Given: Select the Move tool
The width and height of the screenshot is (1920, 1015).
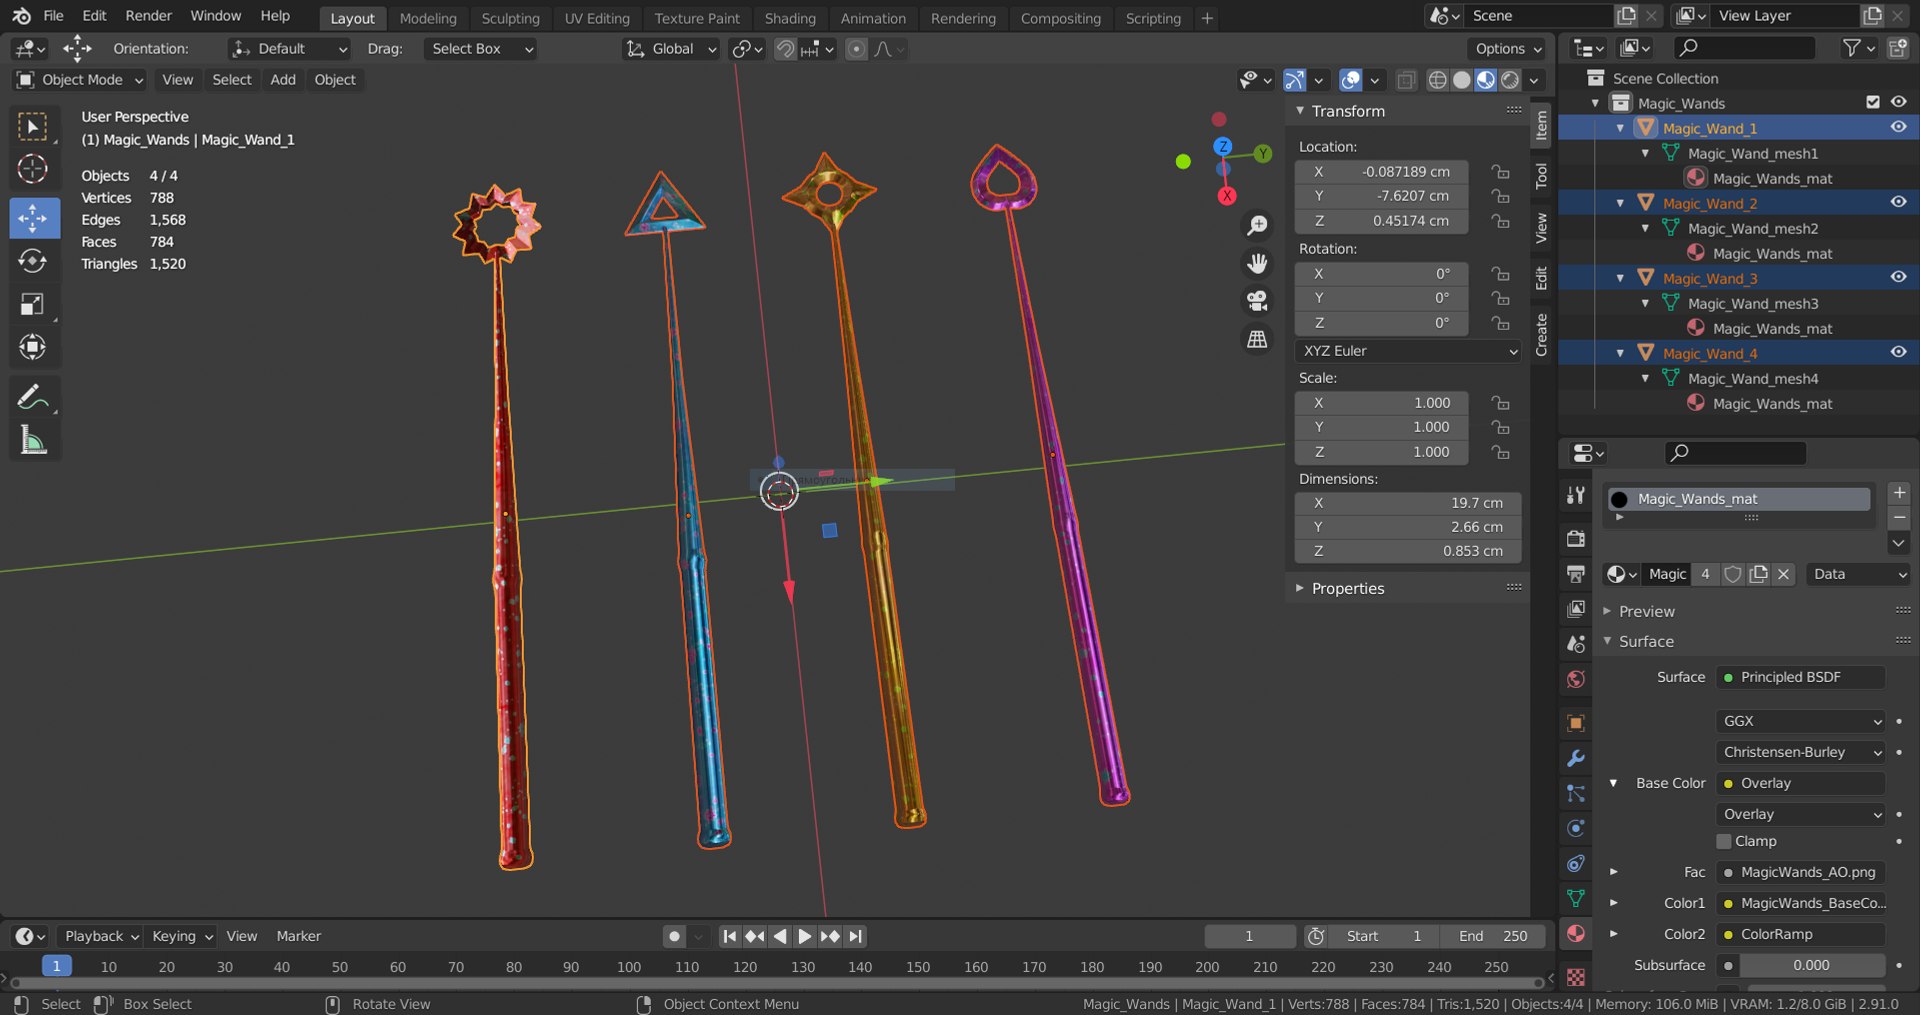Looking at the screenshot, I should click(33, 218).
